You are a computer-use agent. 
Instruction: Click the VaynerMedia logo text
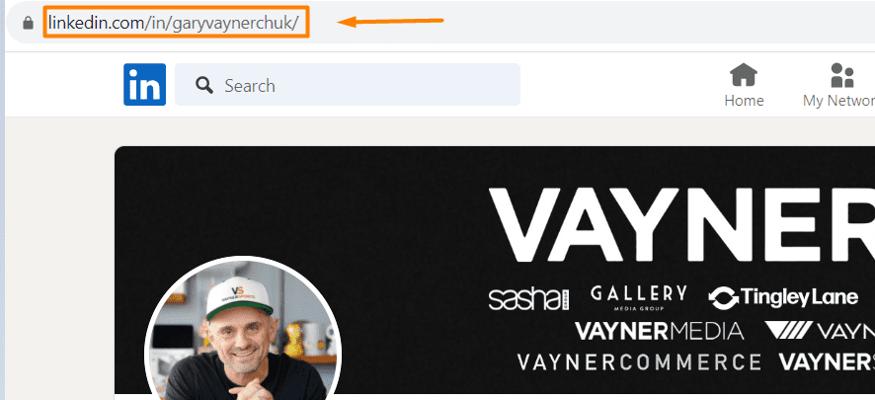coord(660,331)
